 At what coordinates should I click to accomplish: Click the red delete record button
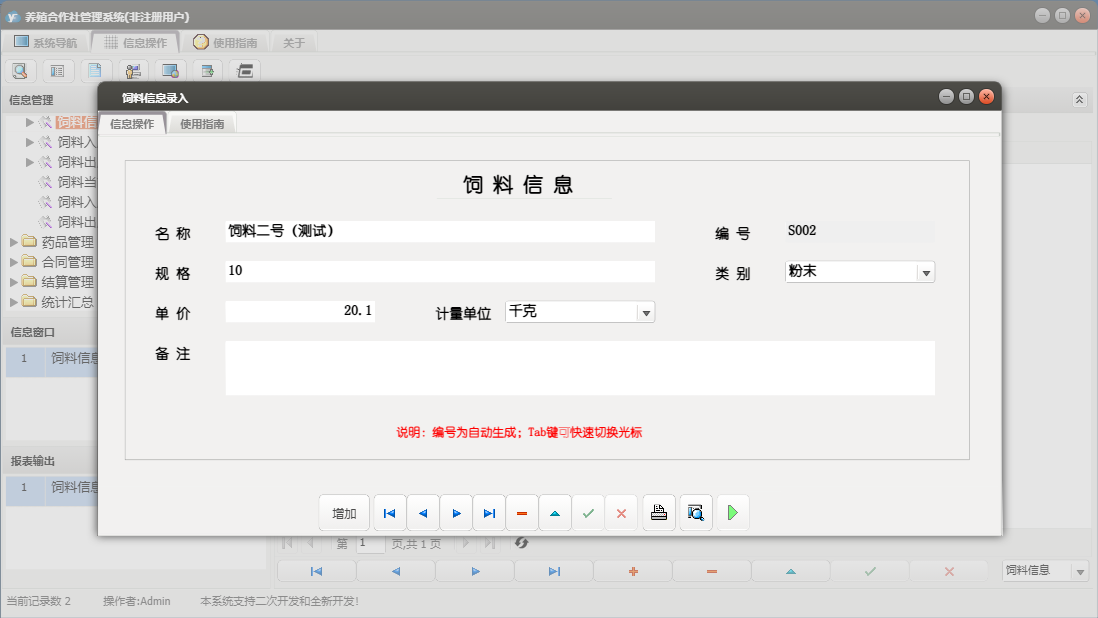(x=521, y=512)
